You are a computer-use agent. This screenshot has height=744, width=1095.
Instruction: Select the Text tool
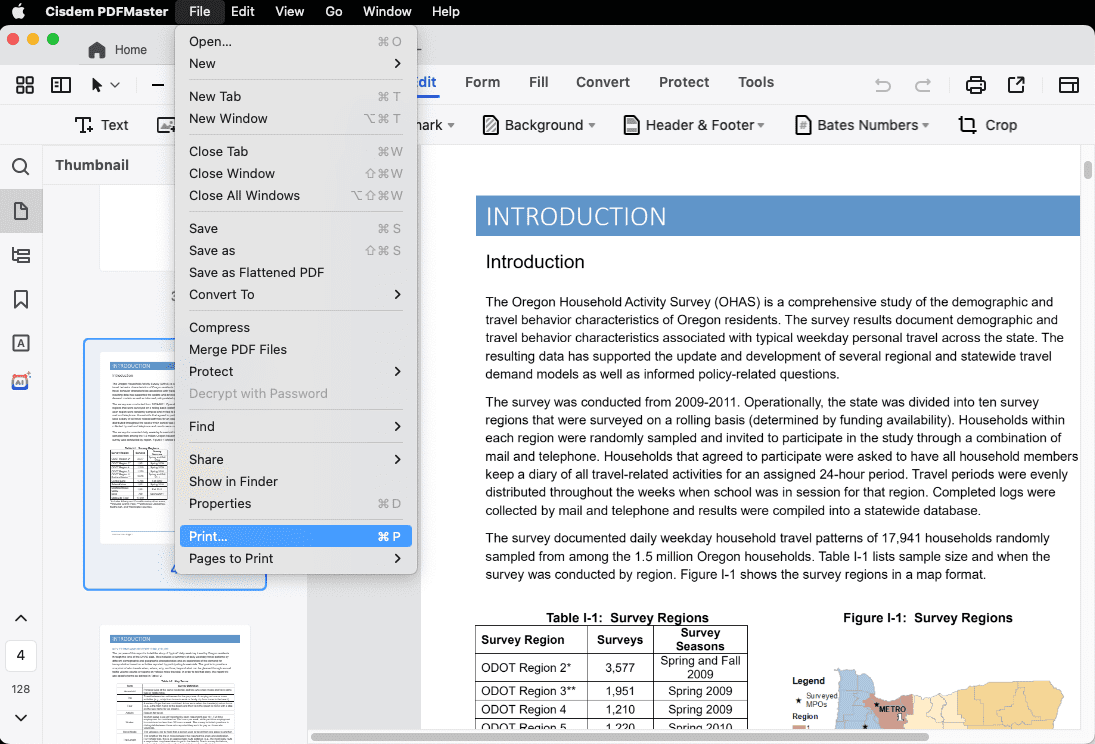click(101, 125)
